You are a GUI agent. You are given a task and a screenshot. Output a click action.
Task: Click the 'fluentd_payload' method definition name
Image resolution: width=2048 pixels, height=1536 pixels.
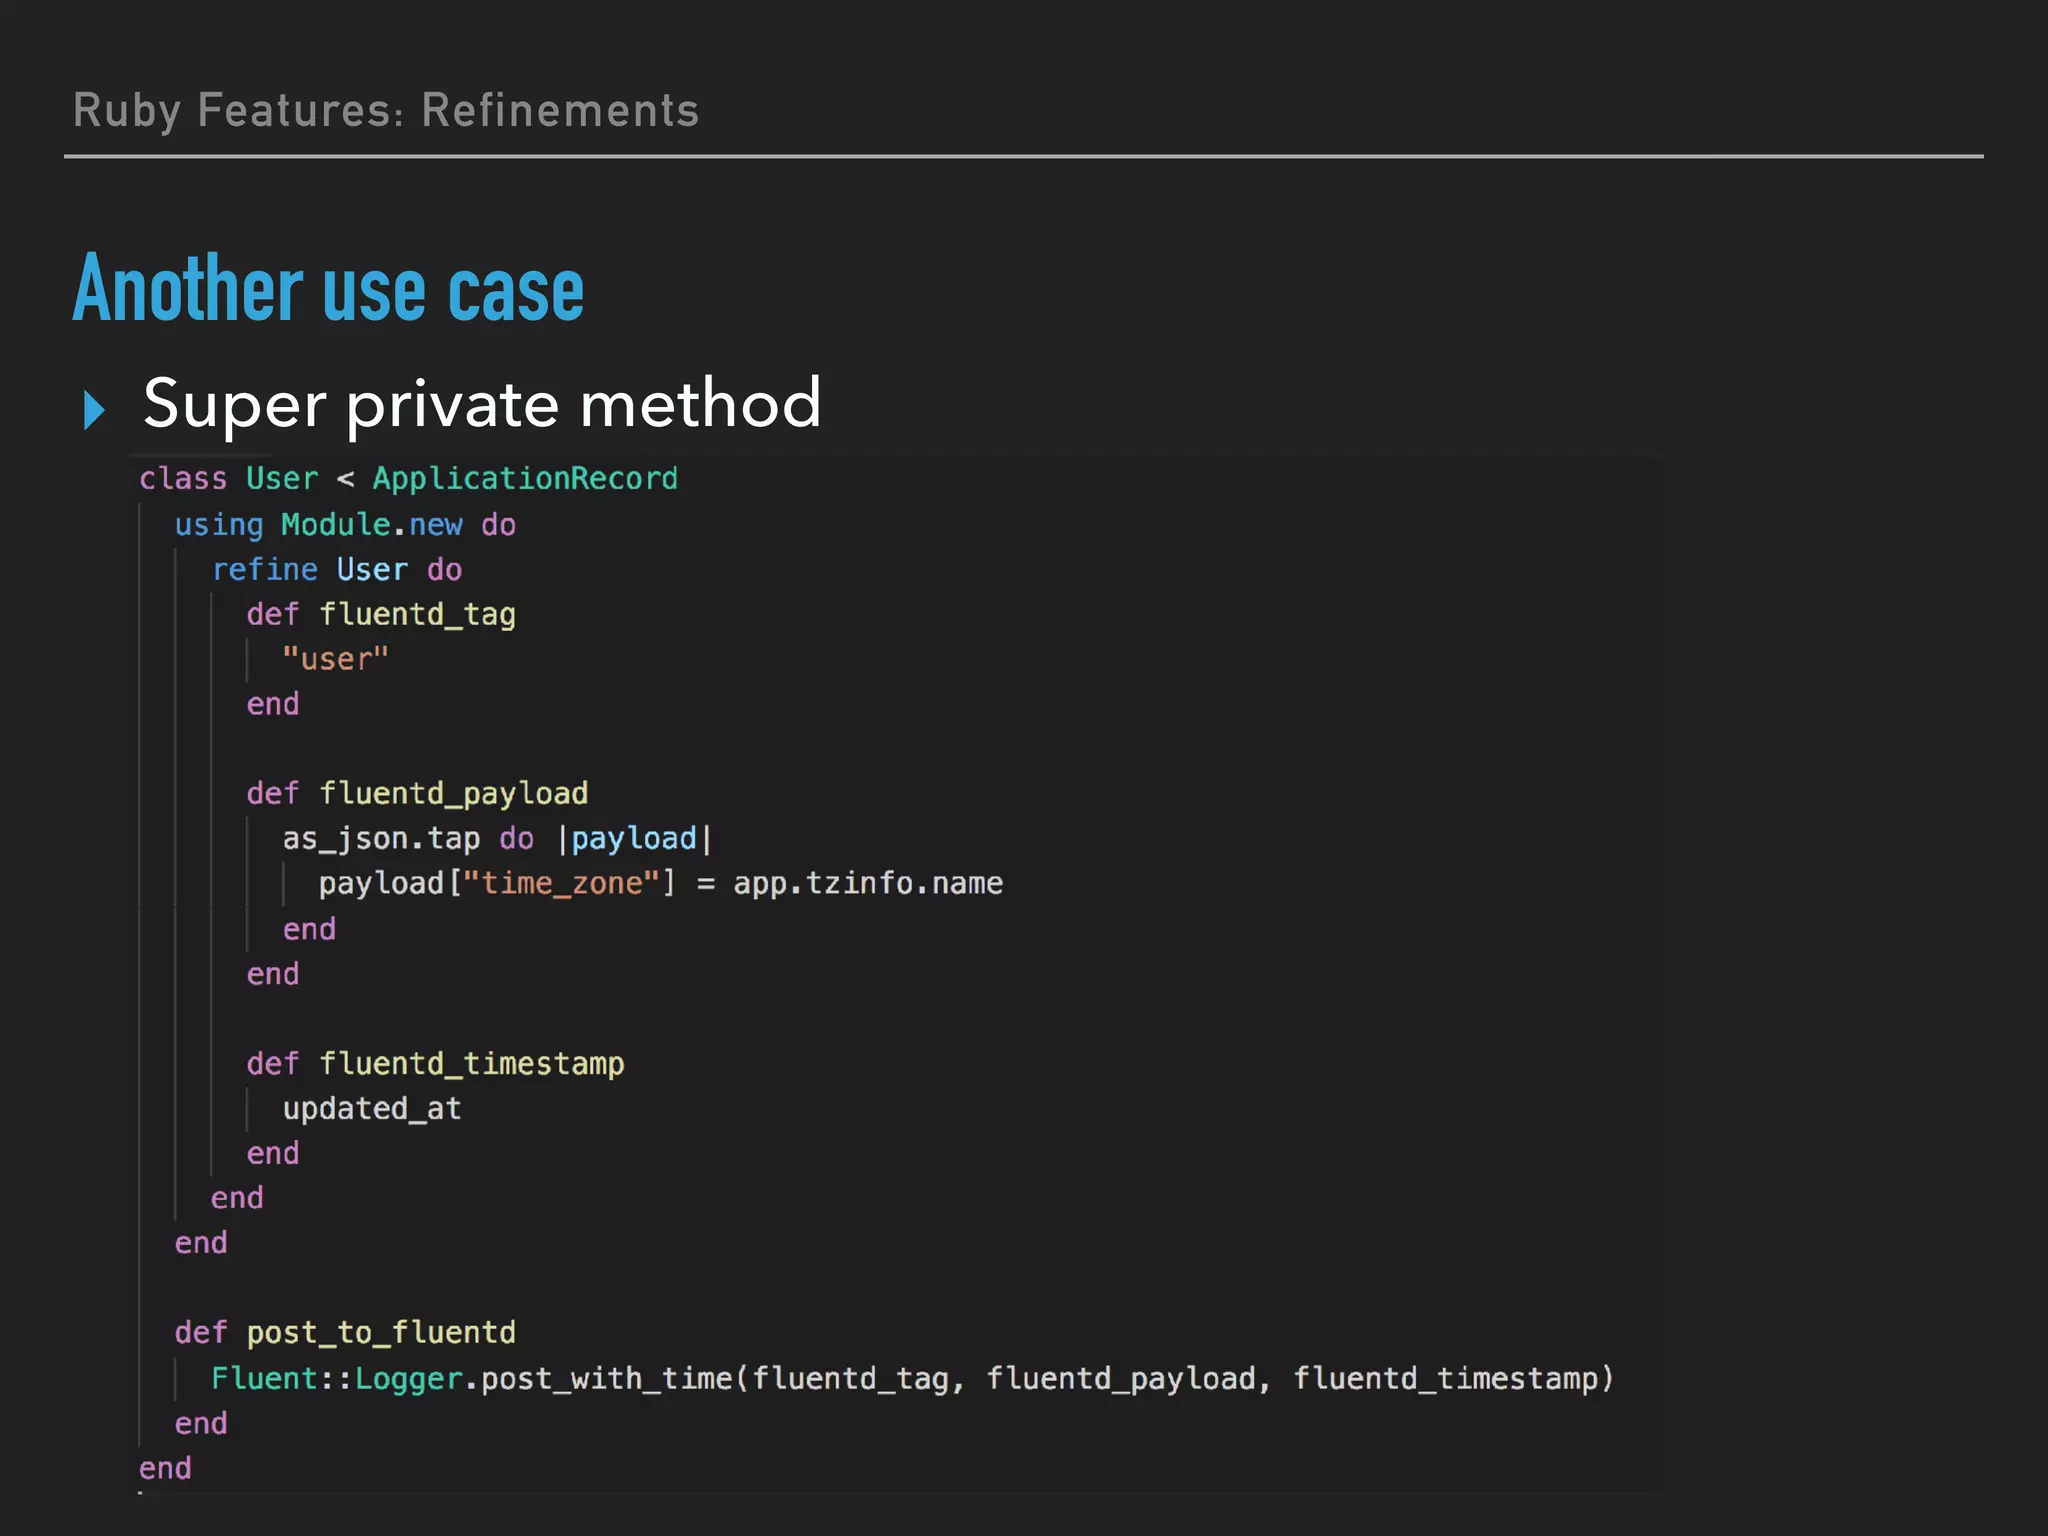(453, 793)
